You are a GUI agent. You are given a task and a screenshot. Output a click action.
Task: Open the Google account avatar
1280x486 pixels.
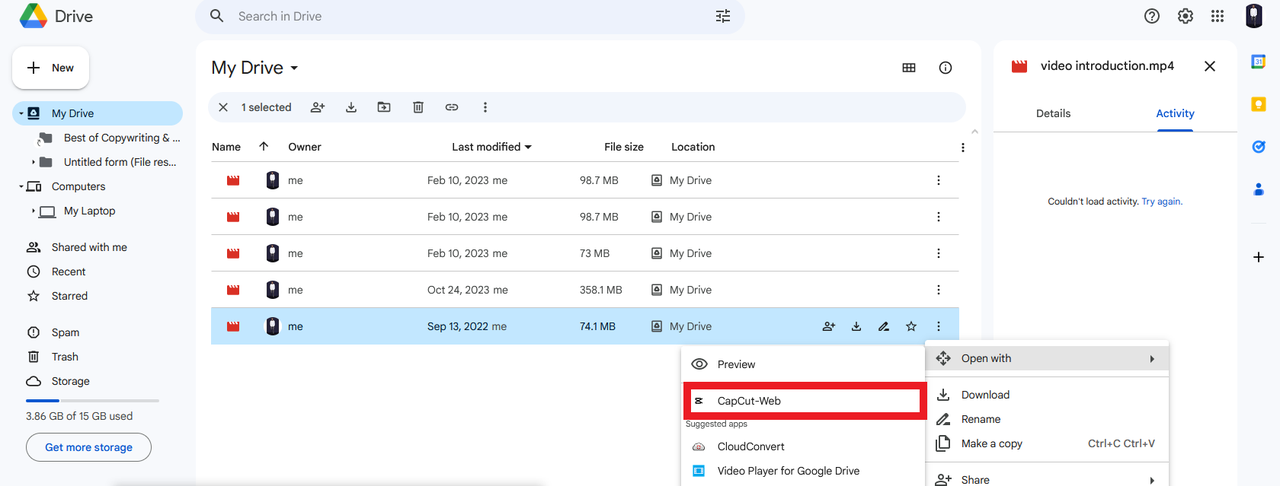1254,16
